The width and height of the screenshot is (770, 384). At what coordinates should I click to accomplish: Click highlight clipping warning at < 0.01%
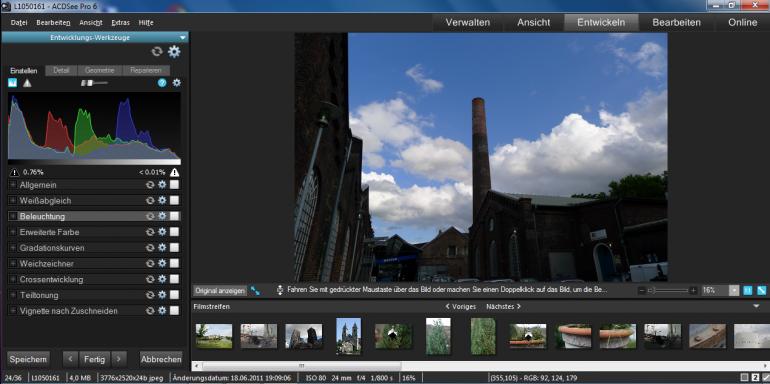174,172
